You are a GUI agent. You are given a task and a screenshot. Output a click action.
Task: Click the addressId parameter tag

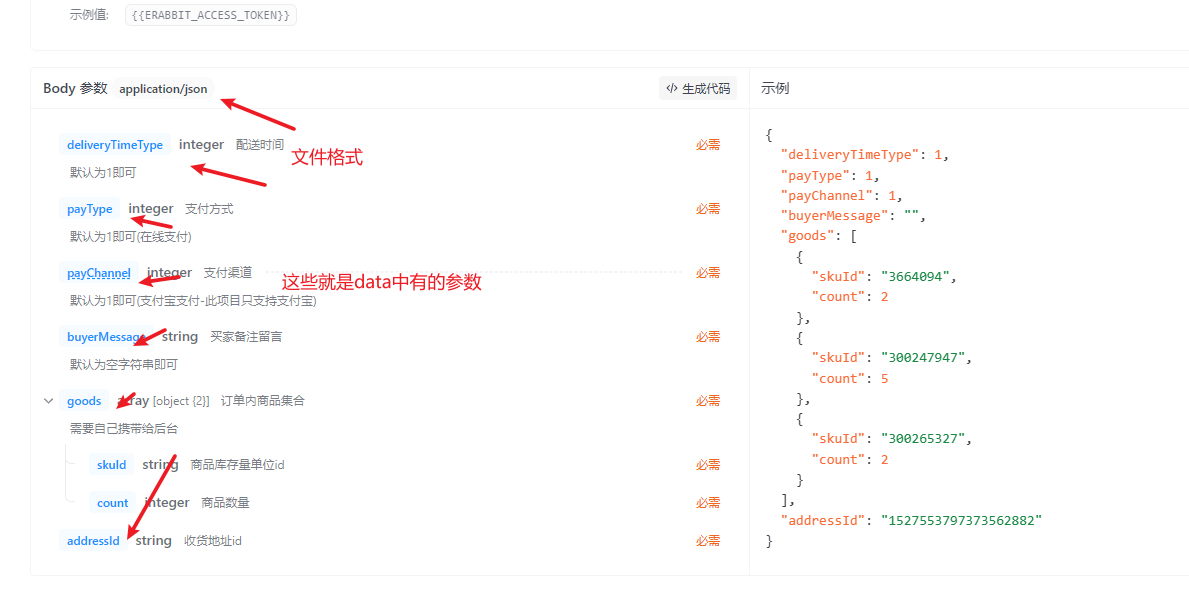coord(93,541)
